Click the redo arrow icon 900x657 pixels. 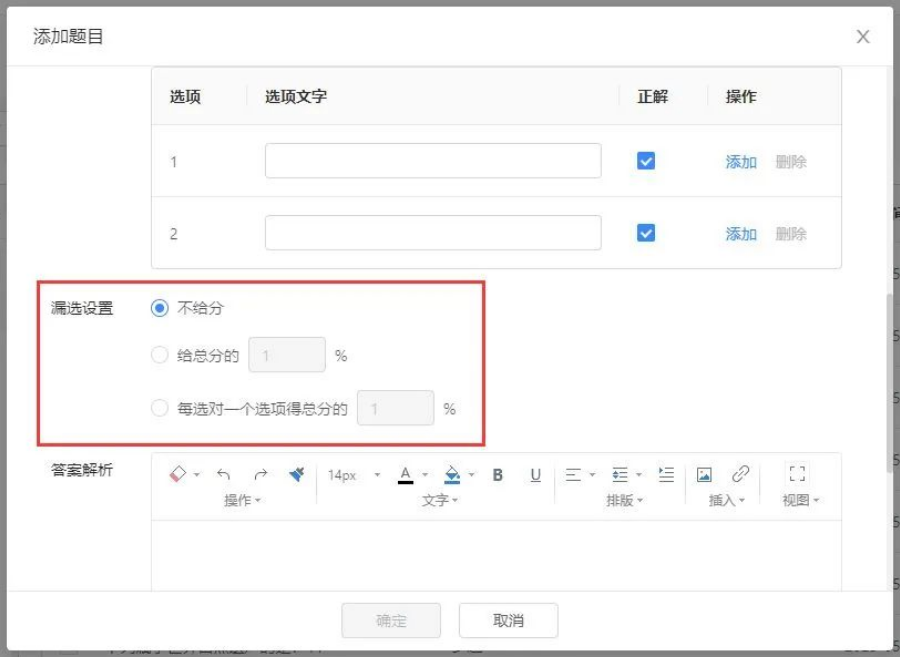261,475
